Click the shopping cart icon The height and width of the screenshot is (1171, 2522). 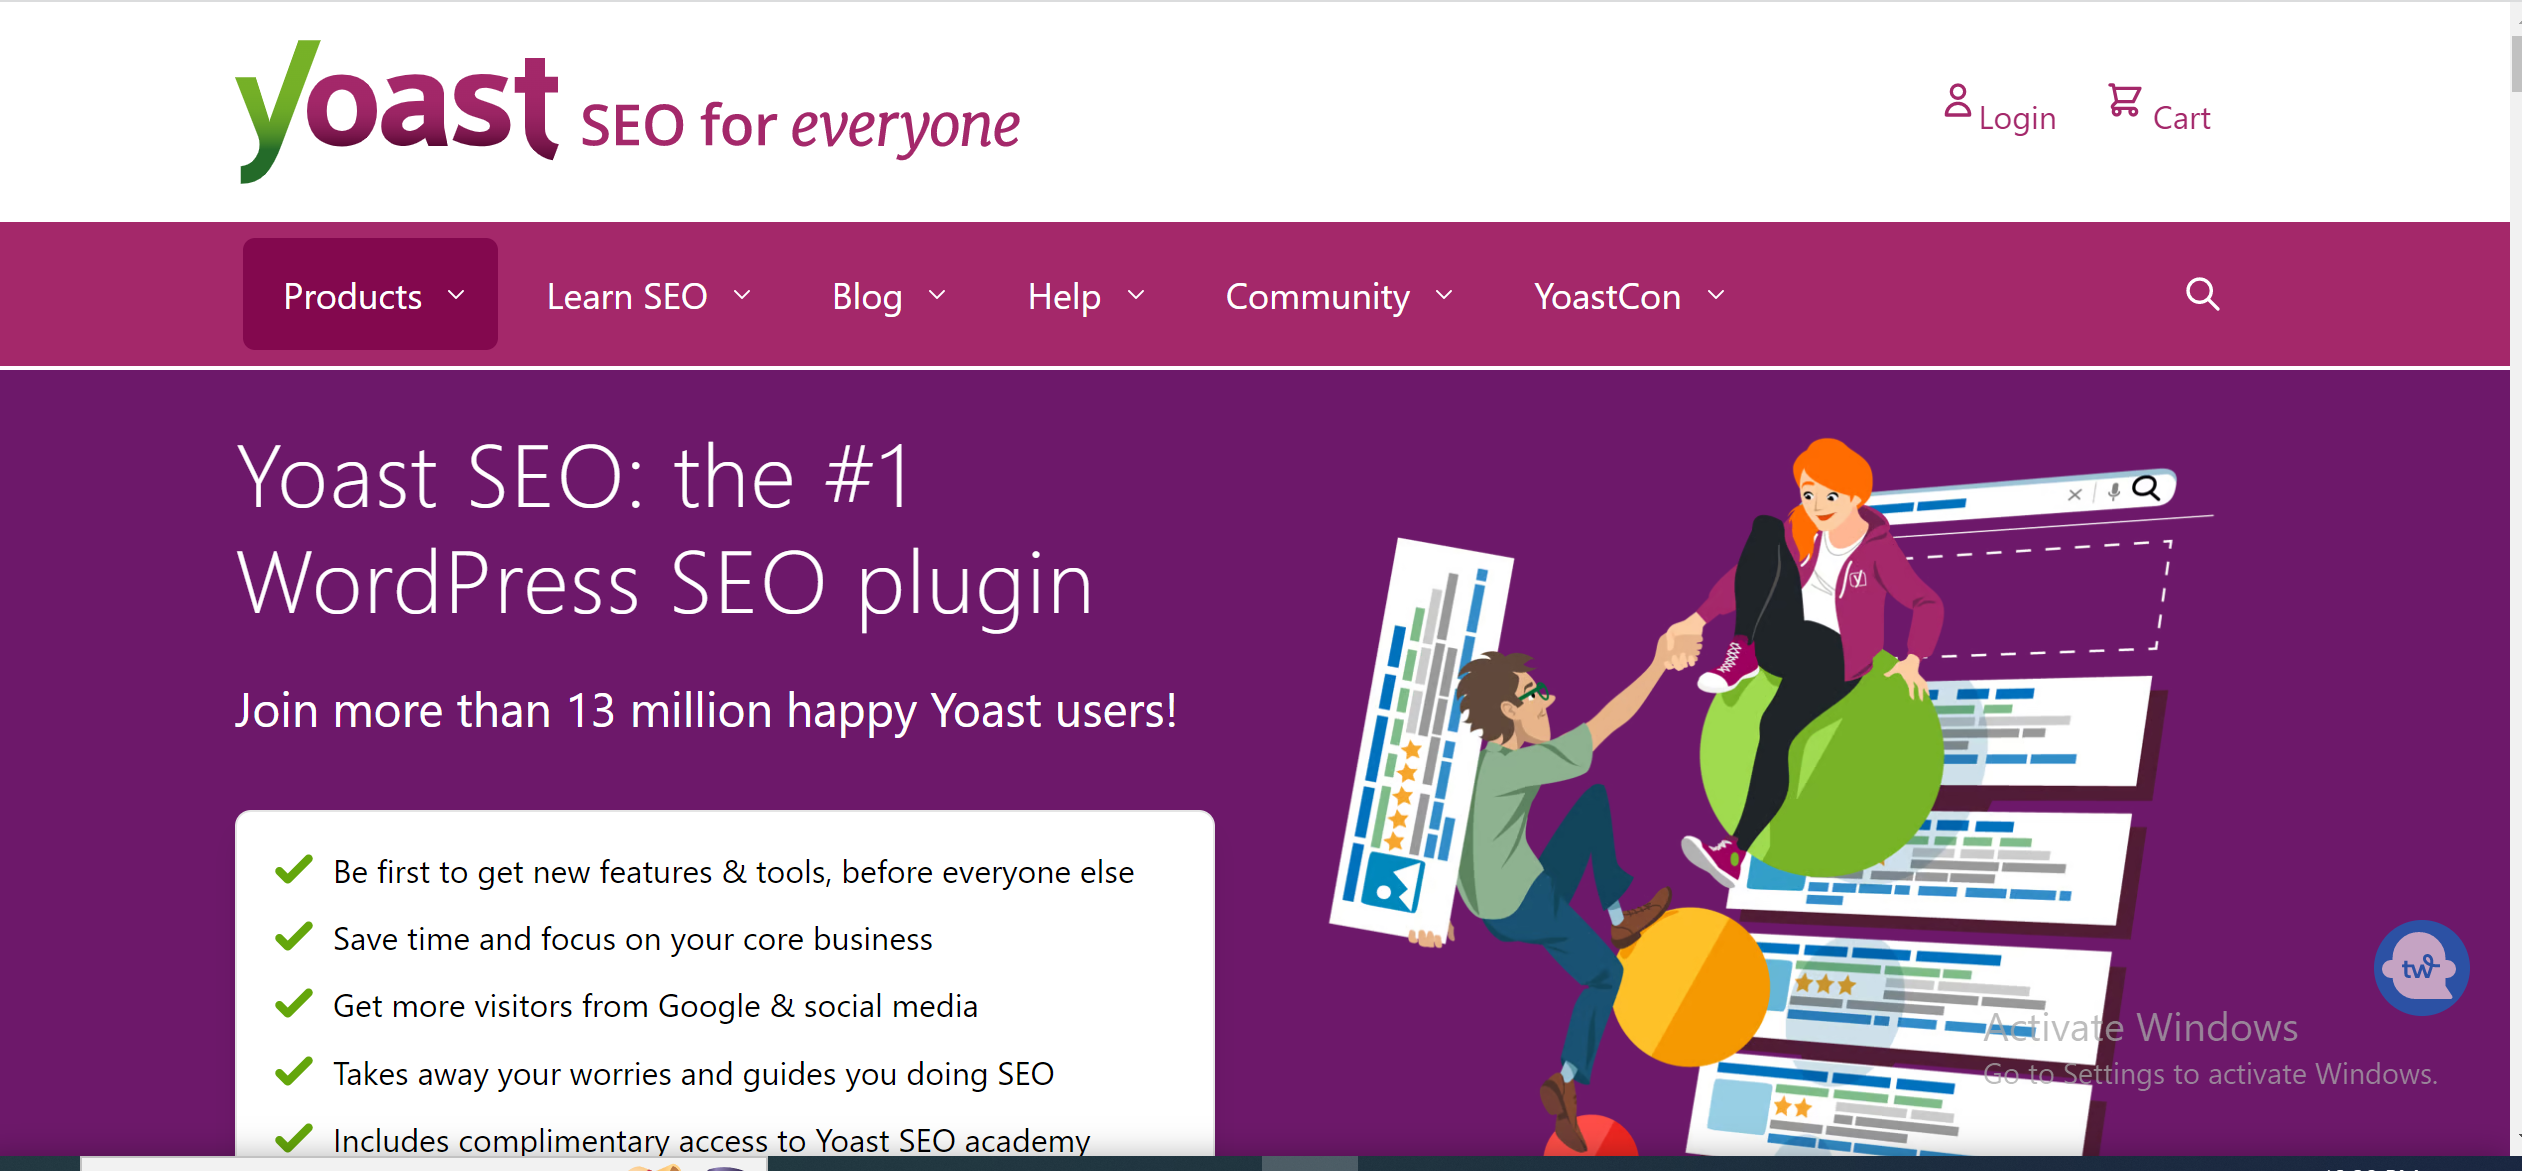pos(2124,100)
